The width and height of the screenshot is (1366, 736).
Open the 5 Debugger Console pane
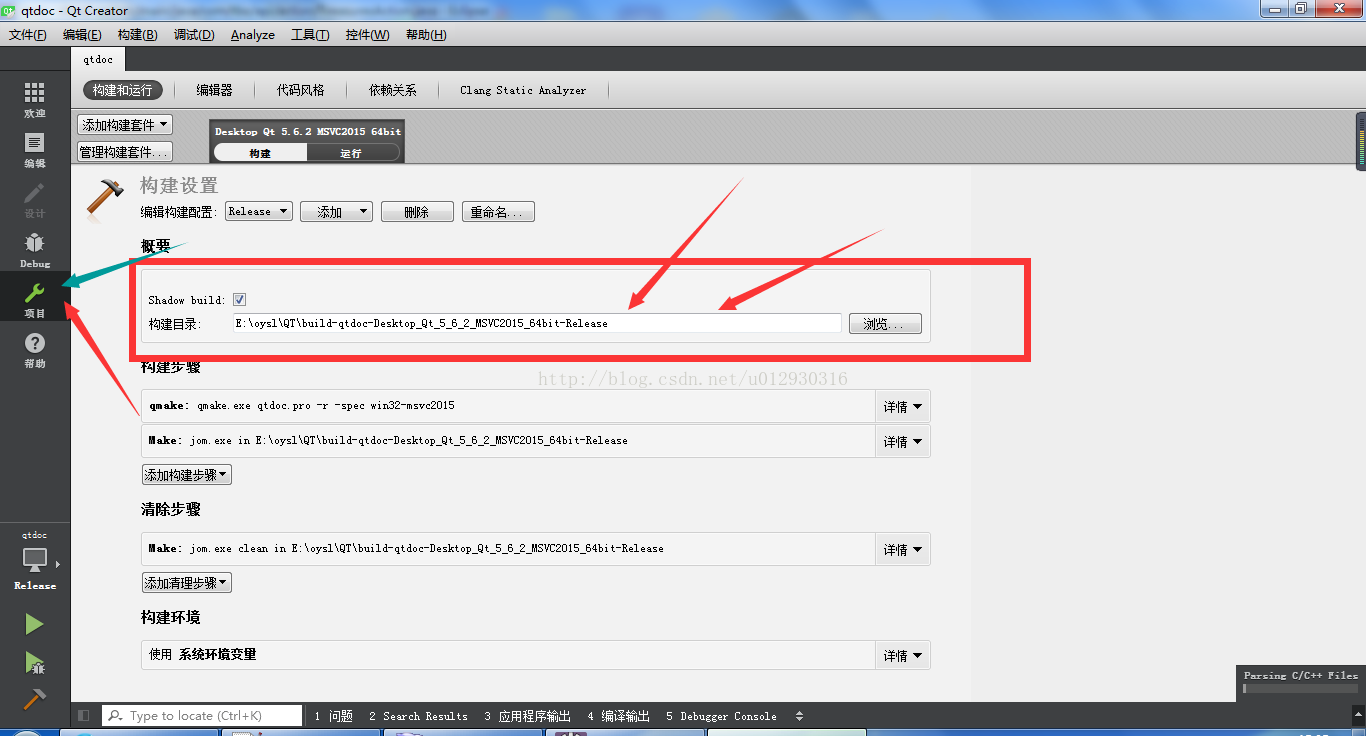[721, 716]
